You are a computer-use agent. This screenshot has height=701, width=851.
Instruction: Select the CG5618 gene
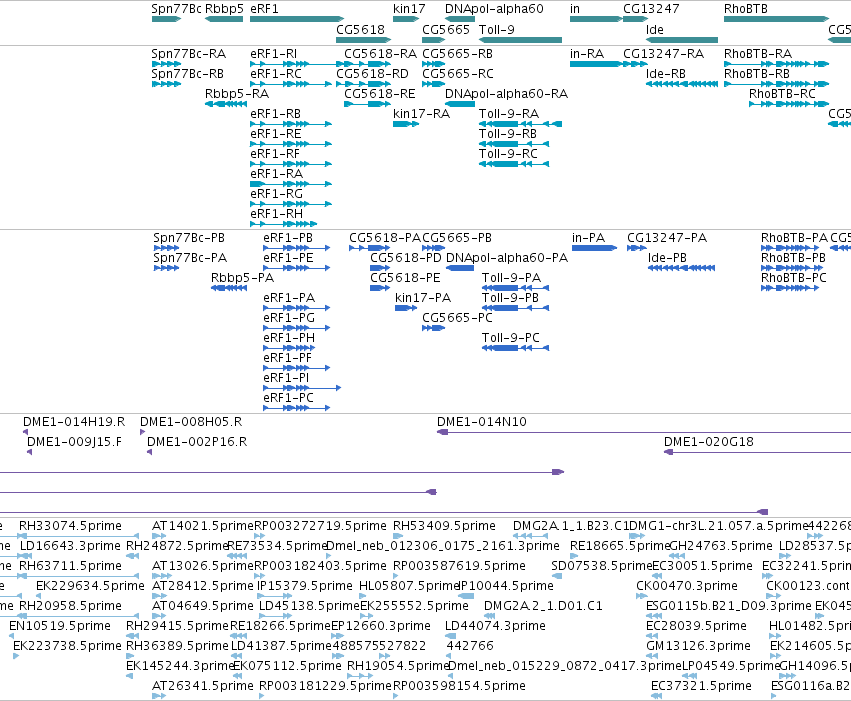pos(364,40)
